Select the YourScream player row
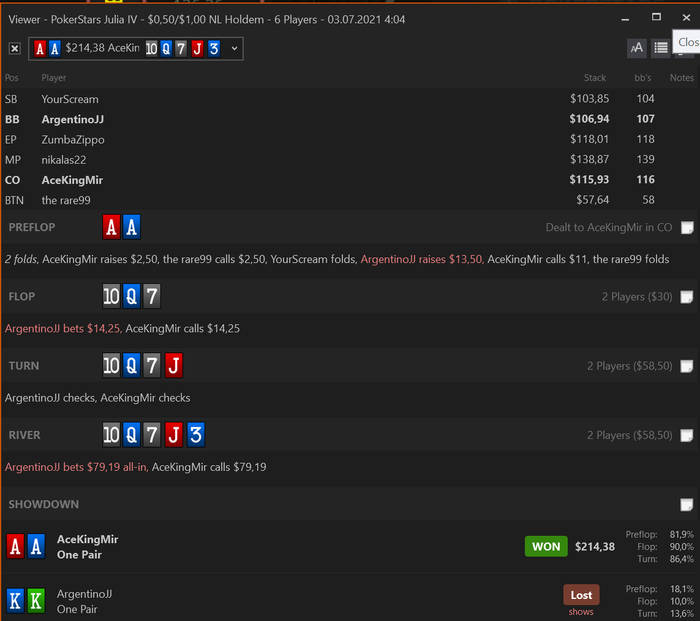This screenshot has width=700, height=621. click(x=350, y=99)
